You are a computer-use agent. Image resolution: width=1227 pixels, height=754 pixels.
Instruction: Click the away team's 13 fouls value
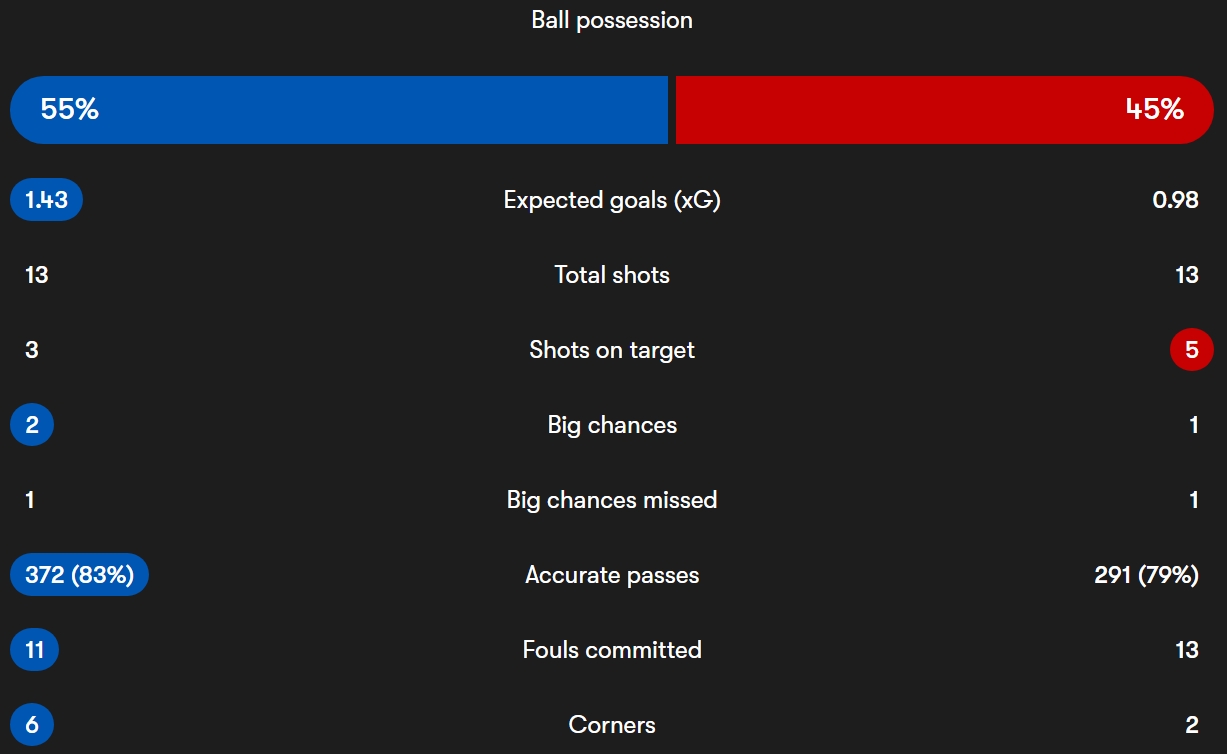pyautogui.click(x=1187, y=650)
